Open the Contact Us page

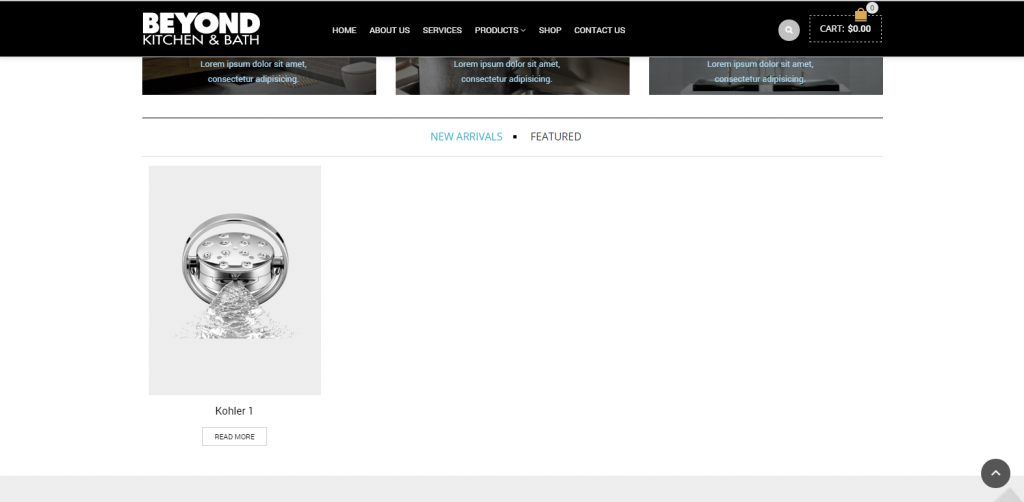600,30
